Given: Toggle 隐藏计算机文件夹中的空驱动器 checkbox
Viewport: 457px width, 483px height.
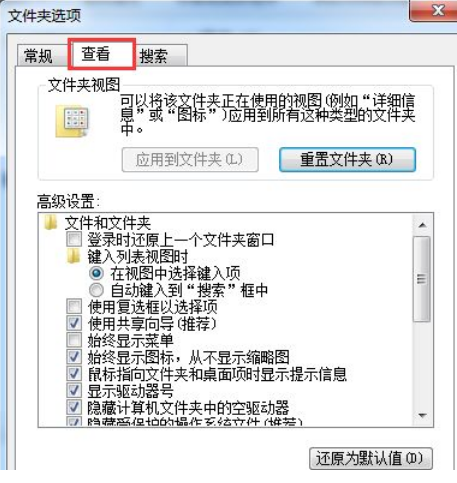Looking at the screenshot, I should click(74, 407).
